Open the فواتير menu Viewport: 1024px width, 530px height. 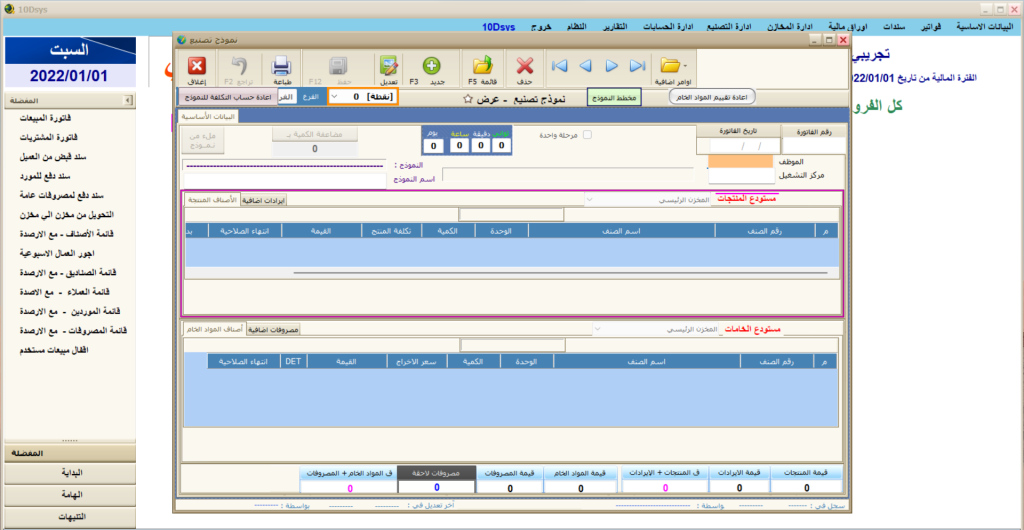pyautogui.click(x=931, y=27)
